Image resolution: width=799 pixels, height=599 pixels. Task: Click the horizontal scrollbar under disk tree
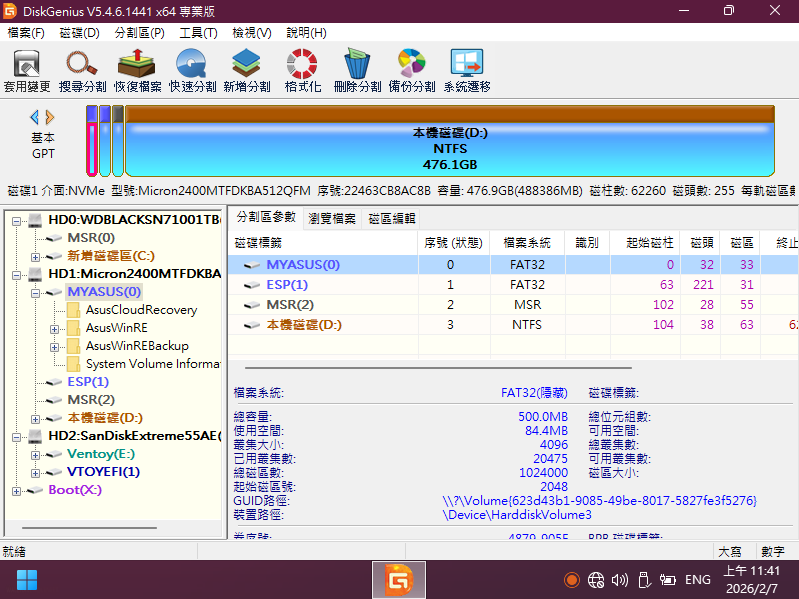click(x=89, y=528)
